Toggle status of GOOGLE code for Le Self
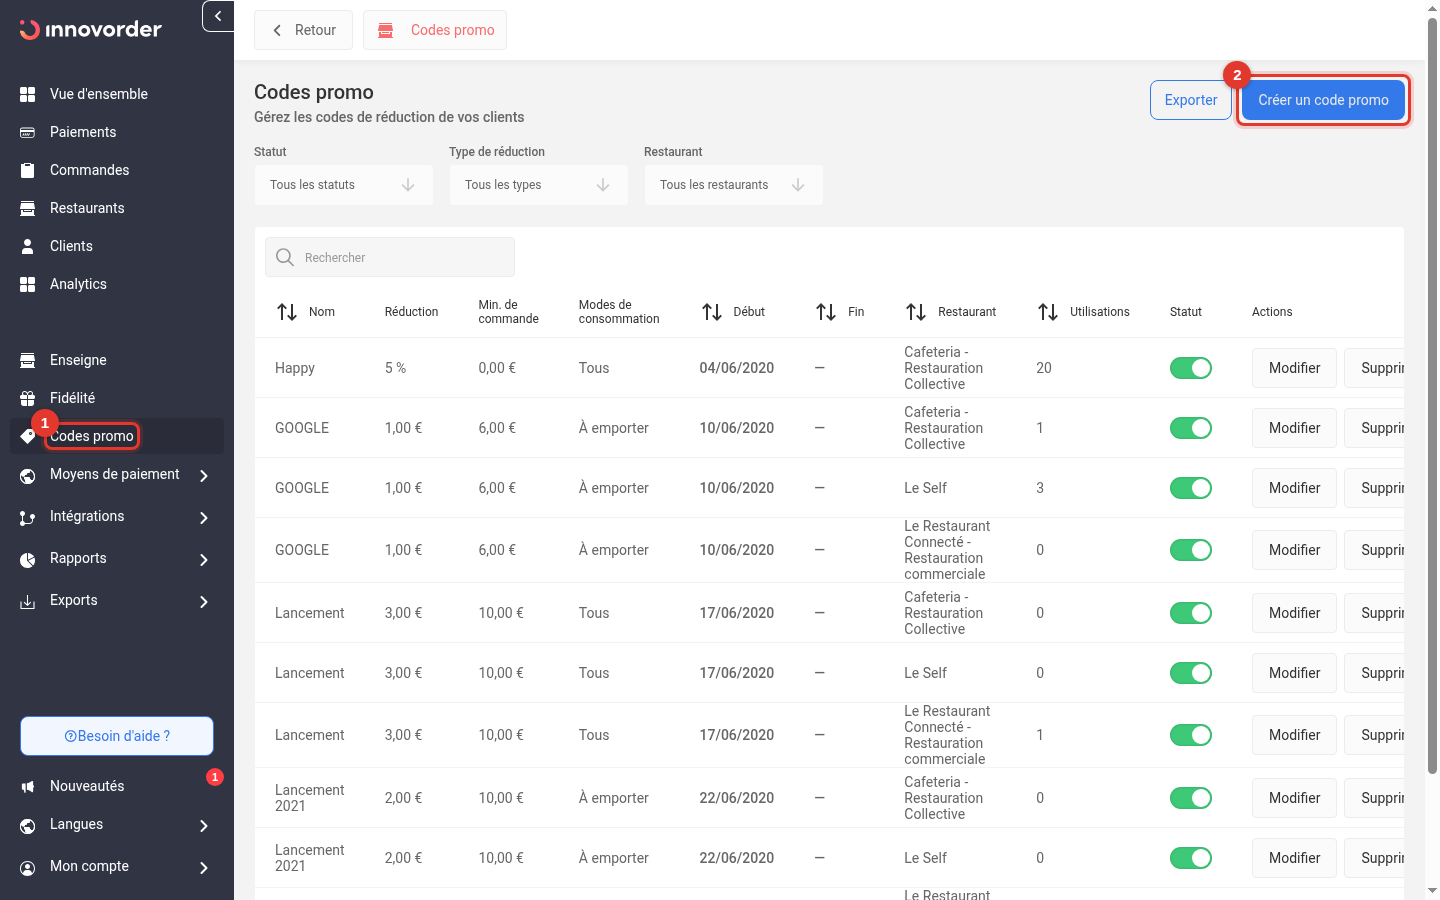 point(1191,488)
